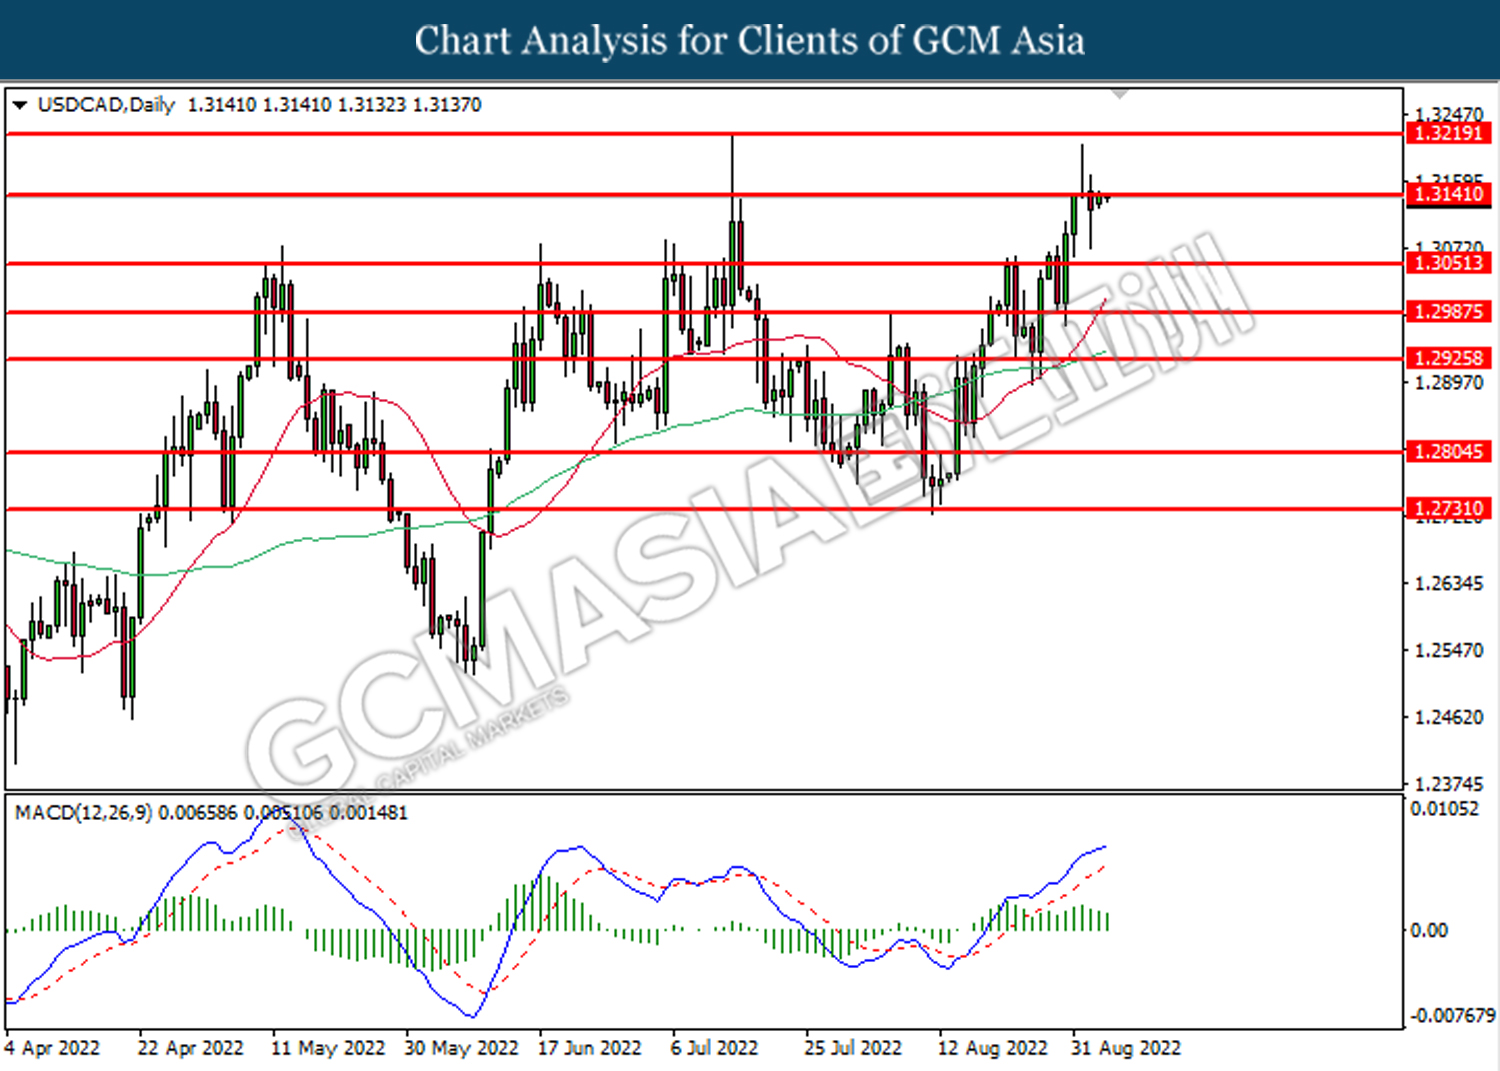The image size is (1500, 1071).
Task: Click the OHLC values next to the symbol
Action: pos(334,105)
